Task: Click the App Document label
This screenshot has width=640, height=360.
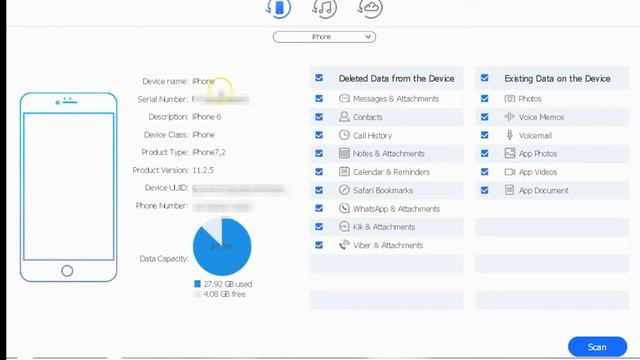Action: 543,190
